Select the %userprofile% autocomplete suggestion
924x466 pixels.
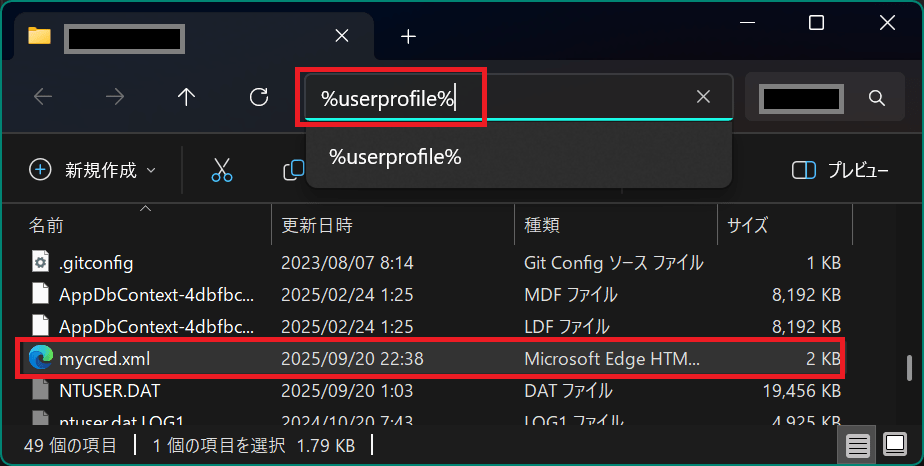396,157
